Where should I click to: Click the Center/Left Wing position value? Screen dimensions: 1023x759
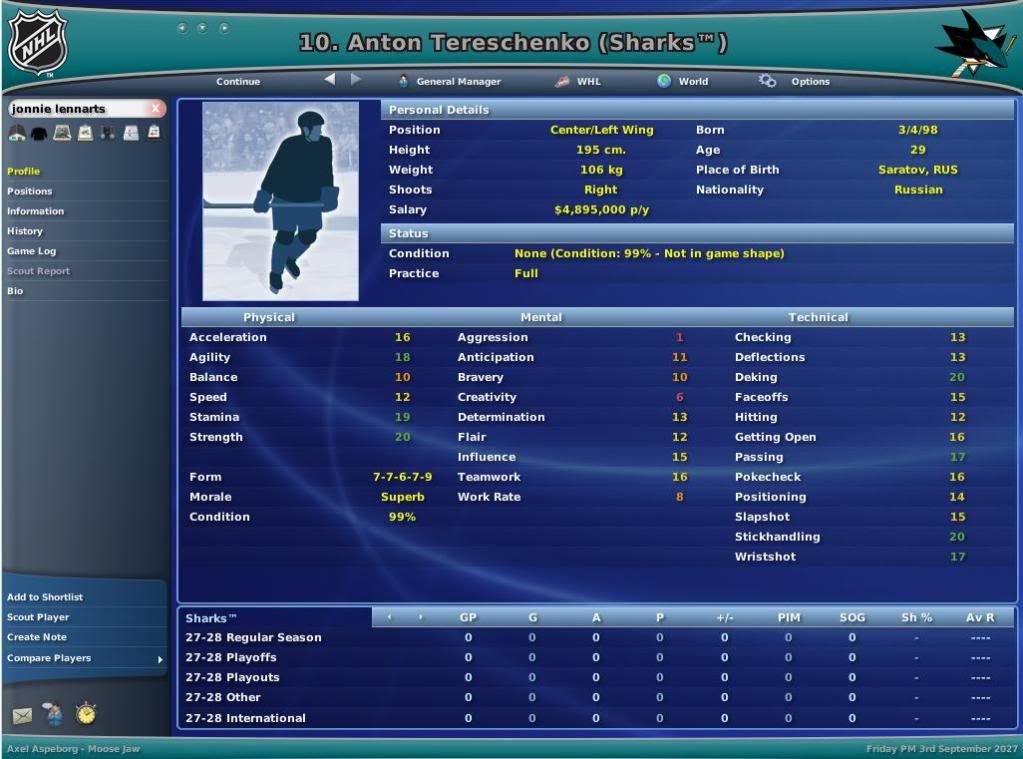click(602, 130)
